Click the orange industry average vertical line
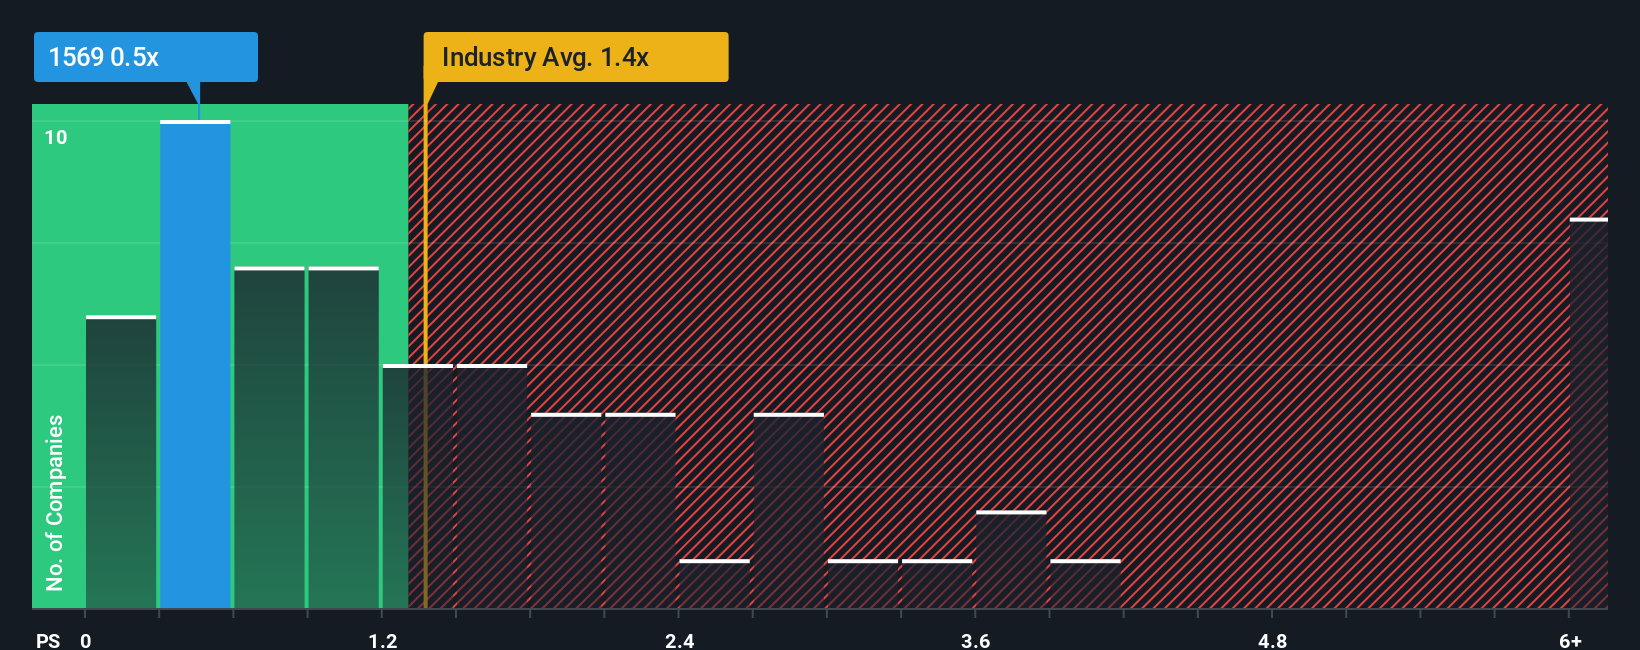This screenshot has height=650, width=1640. 425,356
